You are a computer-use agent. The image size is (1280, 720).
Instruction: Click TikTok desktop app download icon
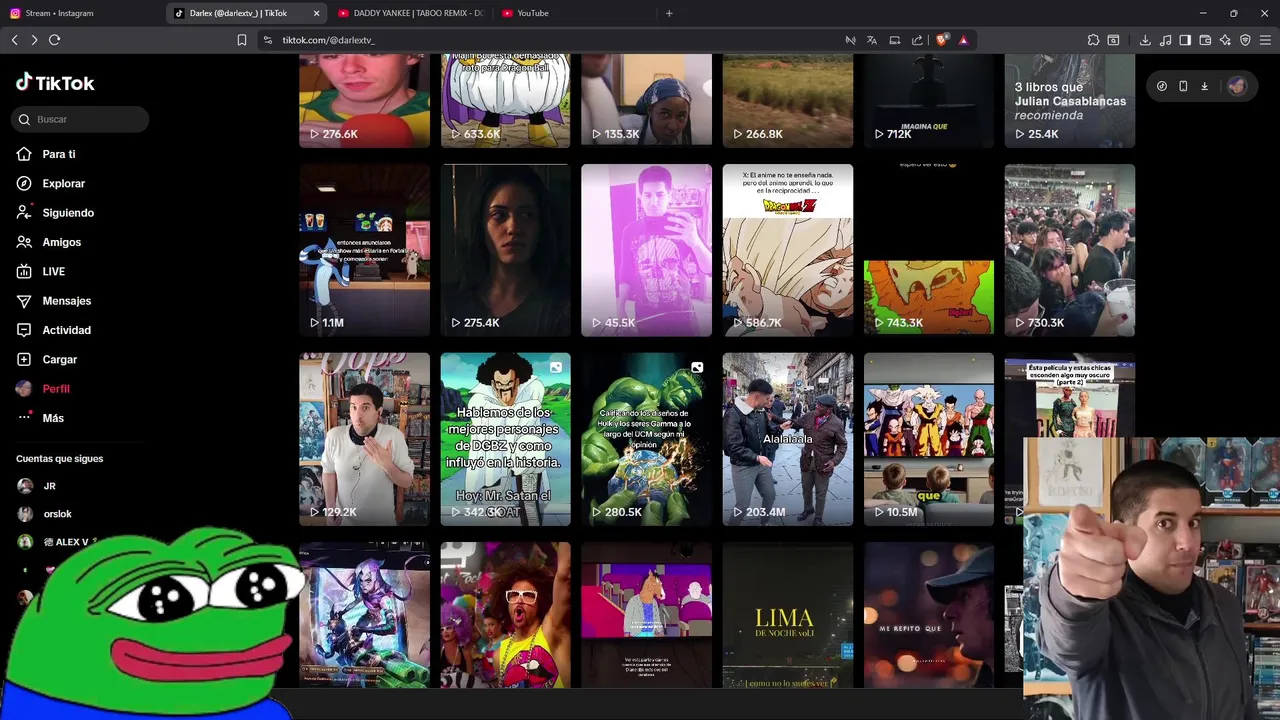1204,86
